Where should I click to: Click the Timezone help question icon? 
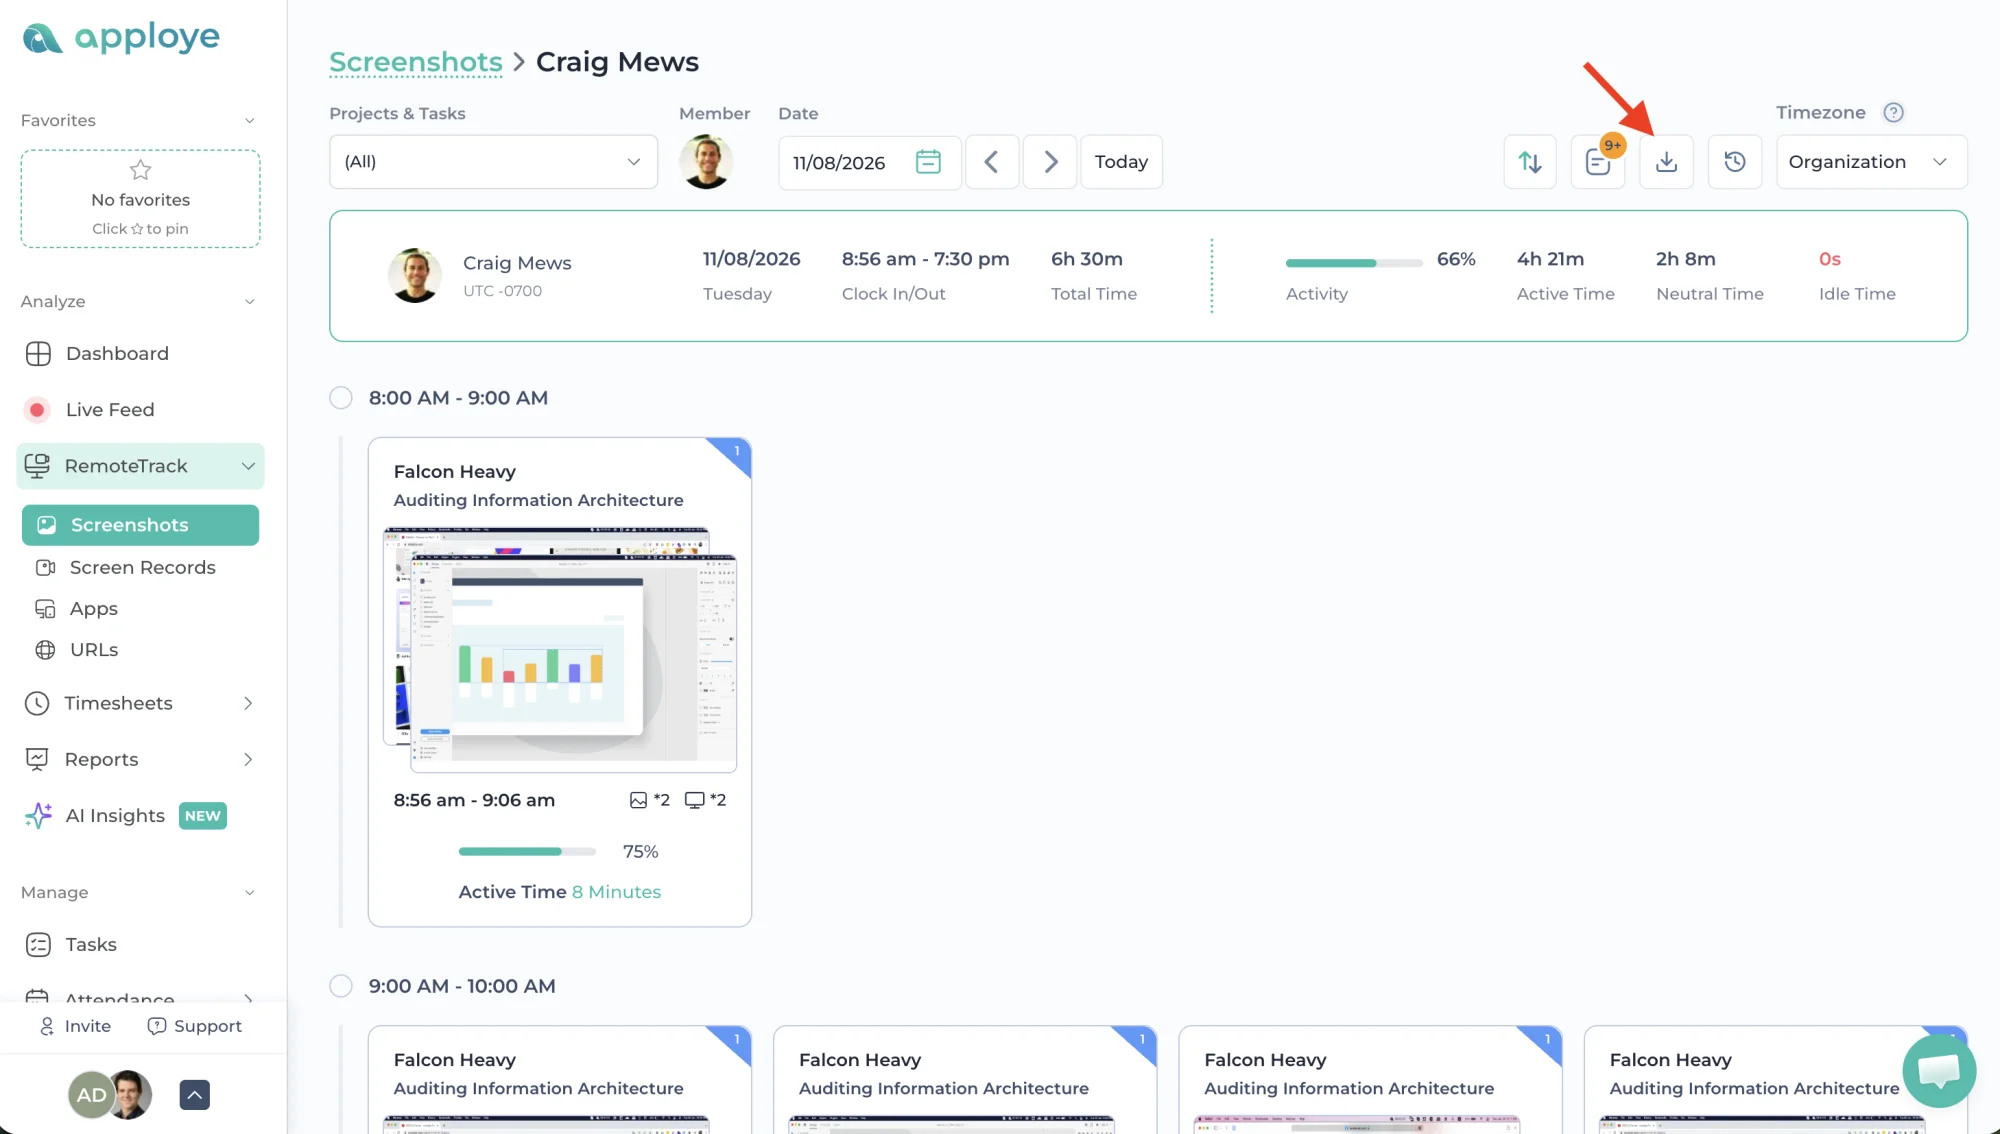[x=1893, y=113]
